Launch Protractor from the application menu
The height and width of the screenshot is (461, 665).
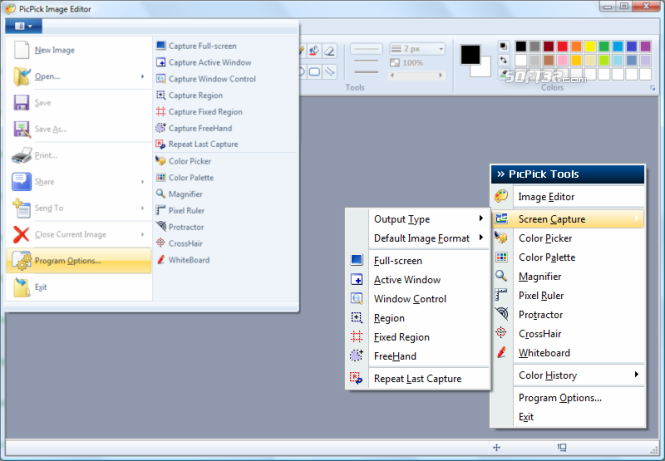pos(225,227)
